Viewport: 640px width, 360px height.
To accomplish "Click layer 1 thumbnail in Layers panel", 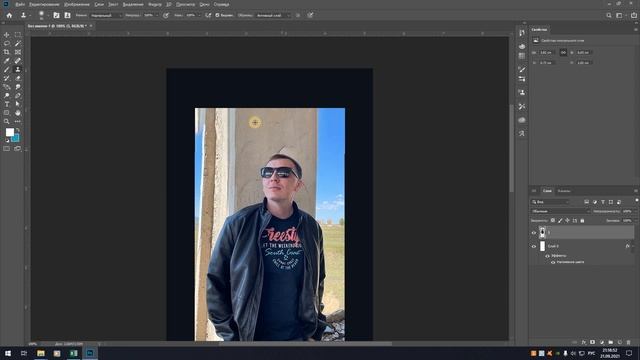I will click(x=542, y=232).
